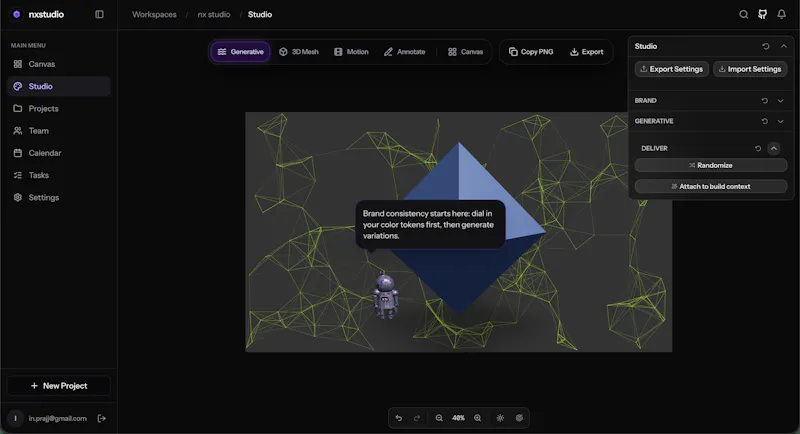
Task: Switch to Canvas mode tab in toolbar
Action: pyautogui.click(x=465, y=52)
